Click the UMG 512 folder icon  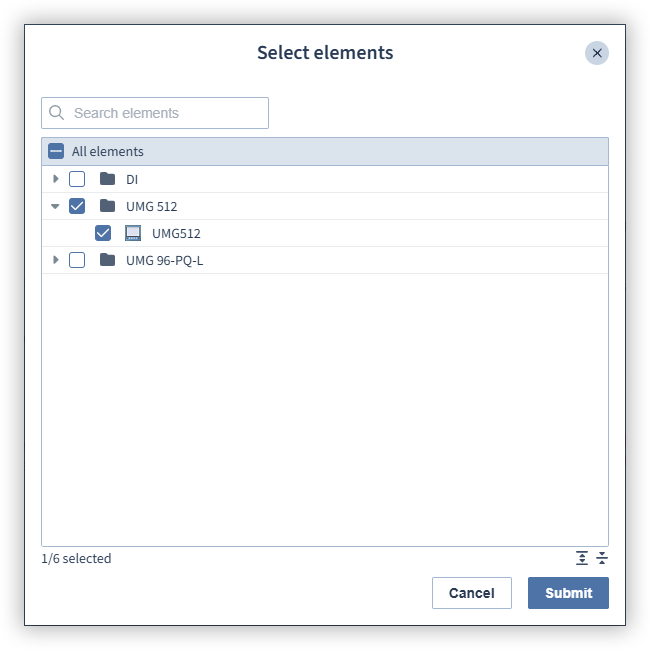point(107,206)
